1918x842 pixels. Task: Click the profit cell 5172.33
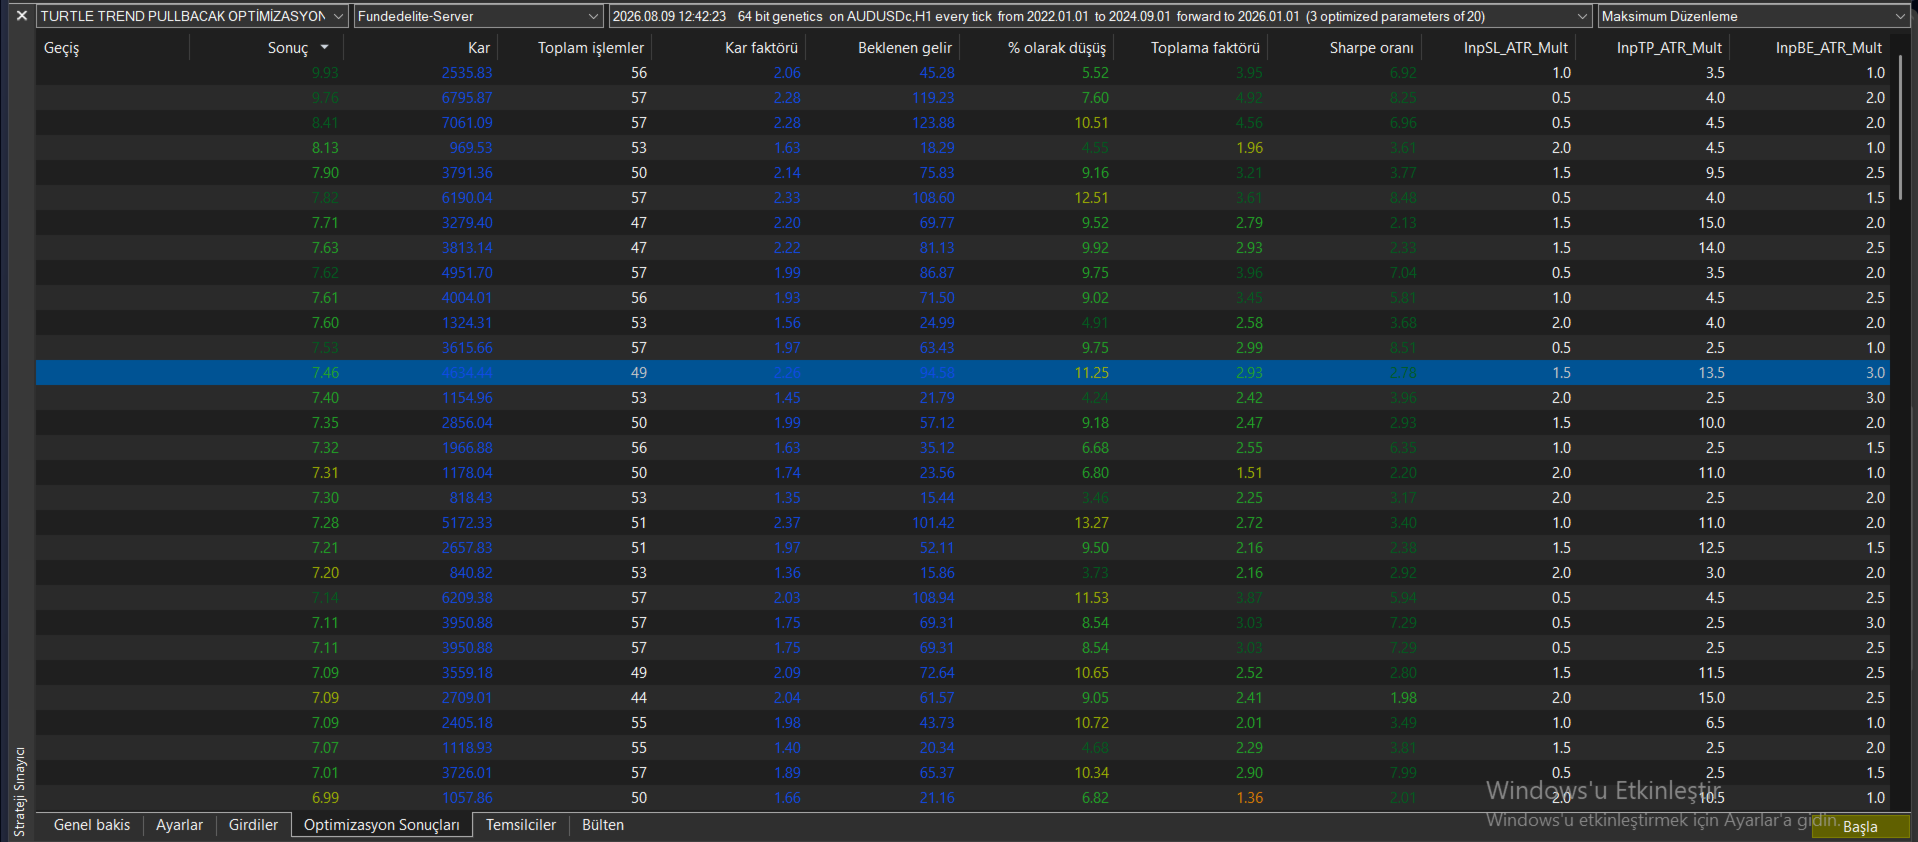point(466,523)
